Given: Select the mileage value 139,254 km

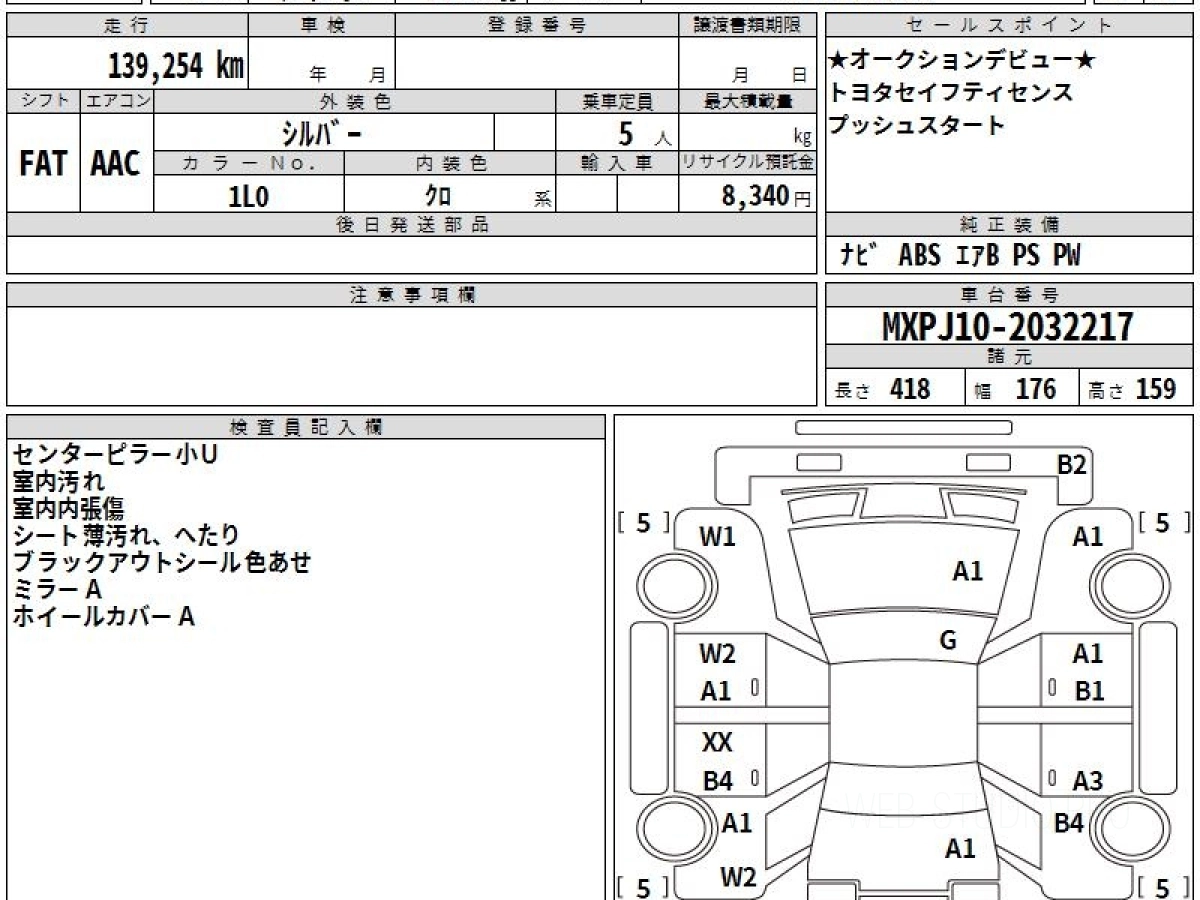Looking at the screenshot, I should coord(175,66).
